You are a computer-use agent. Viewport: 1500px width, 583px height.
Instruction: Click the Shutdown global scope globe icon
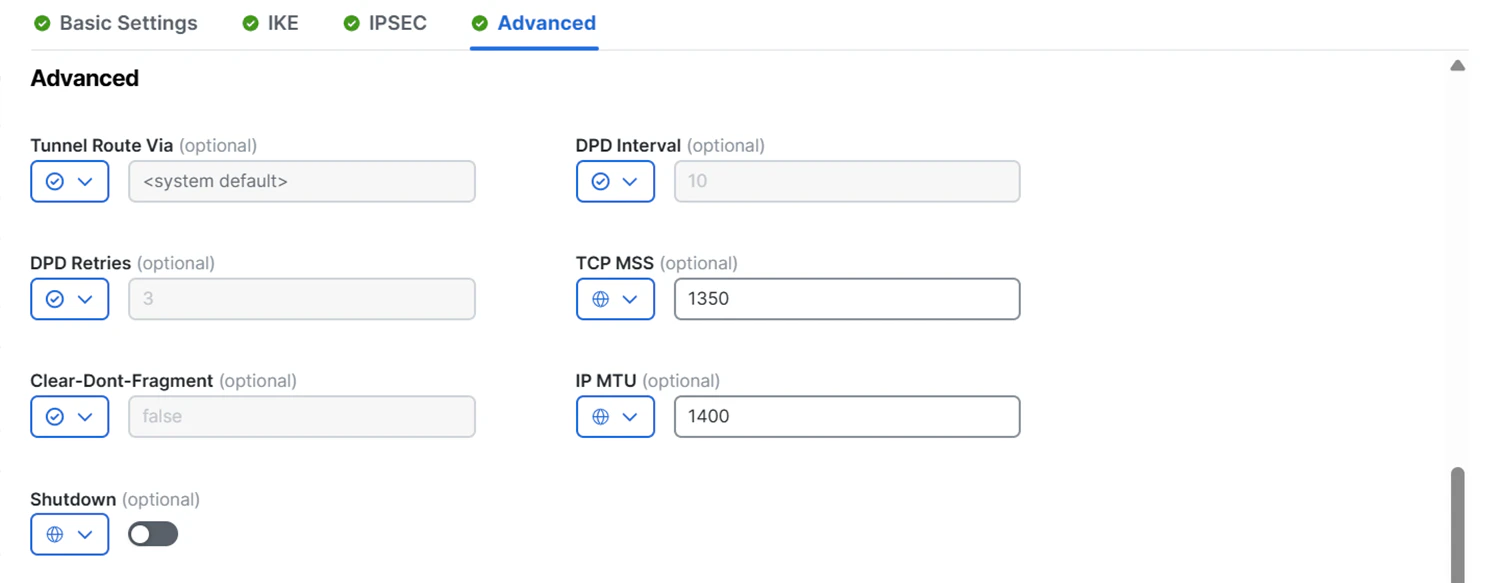point(55,535)
